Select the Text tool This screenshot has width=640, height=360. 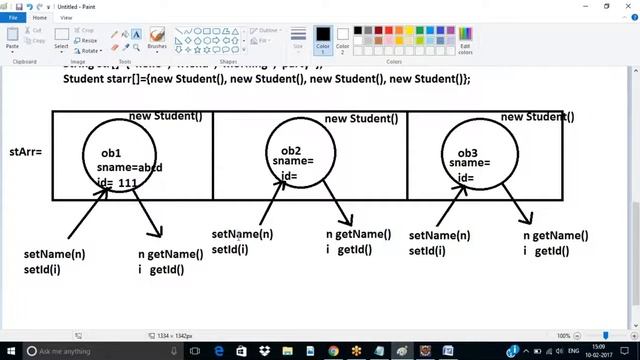[136, 35]
